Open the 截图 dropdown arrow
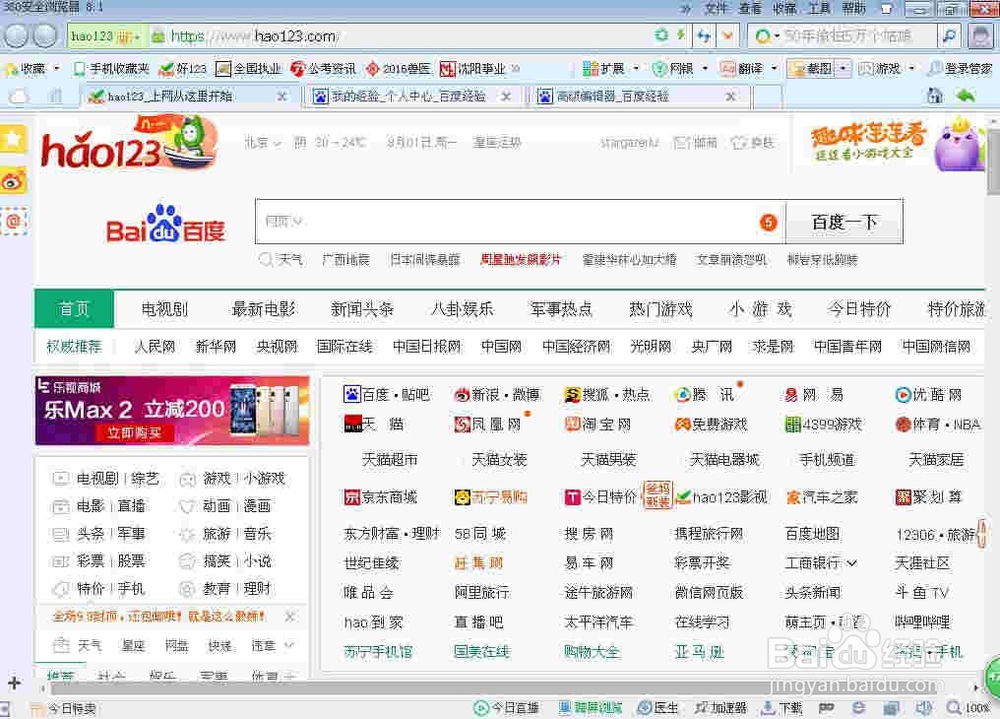 pos(843,68)
